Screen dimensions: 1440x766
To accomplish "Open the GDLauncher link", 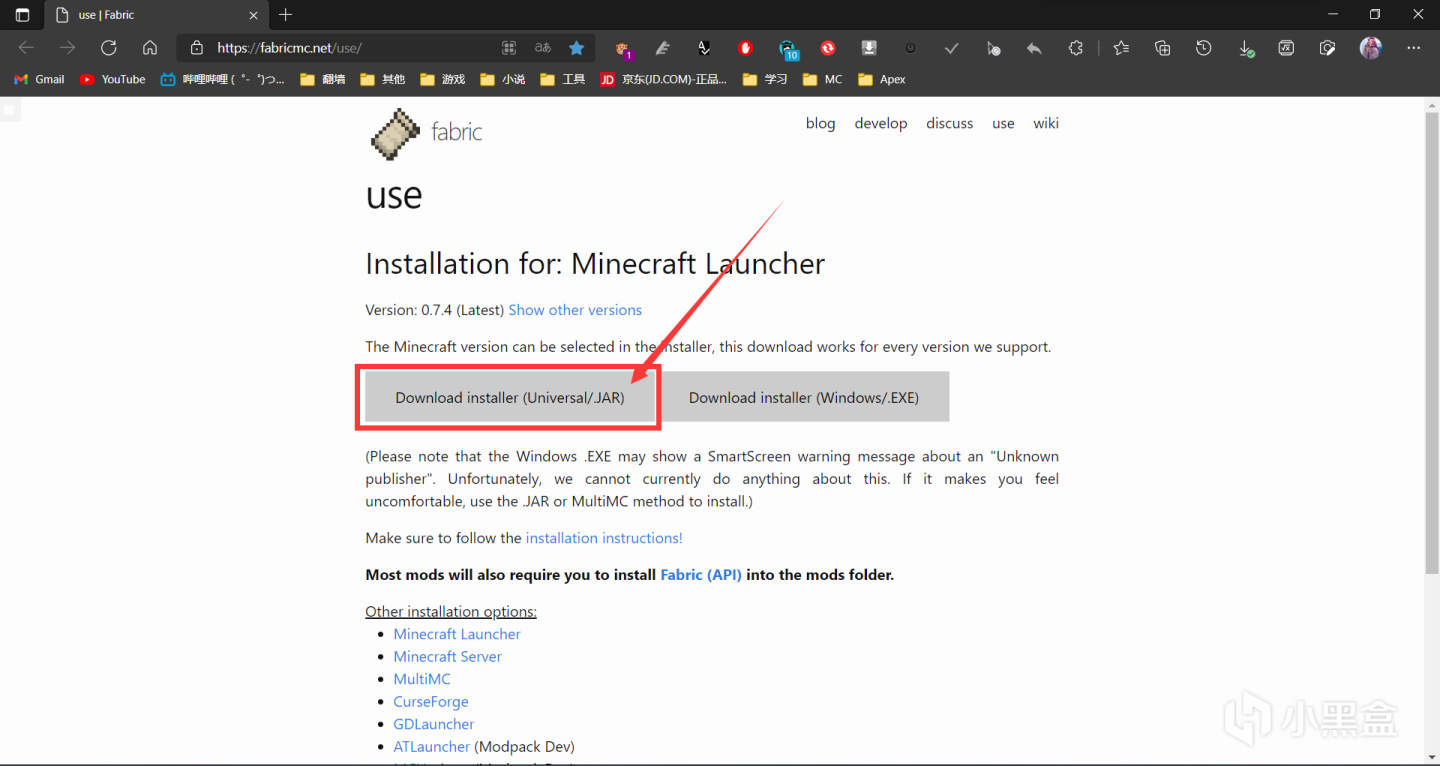I will click(x=434, y=724).
